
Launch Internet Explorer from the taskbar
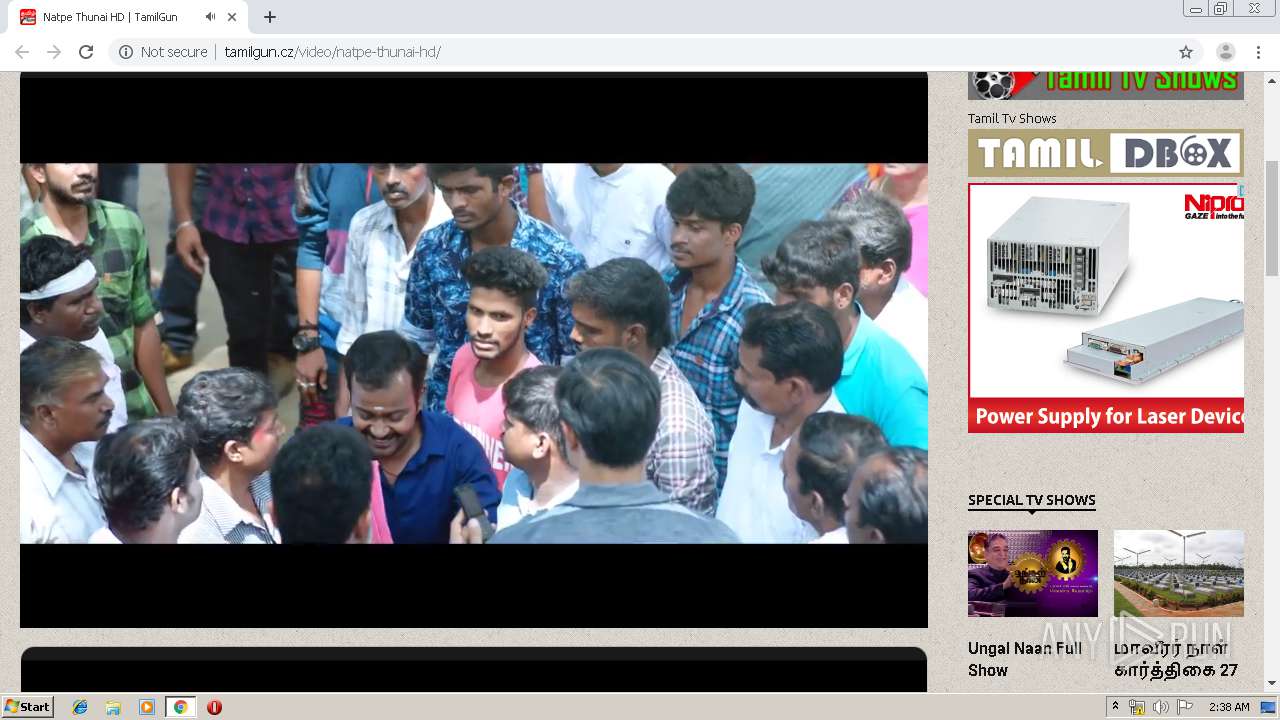(x=80, y=707)
